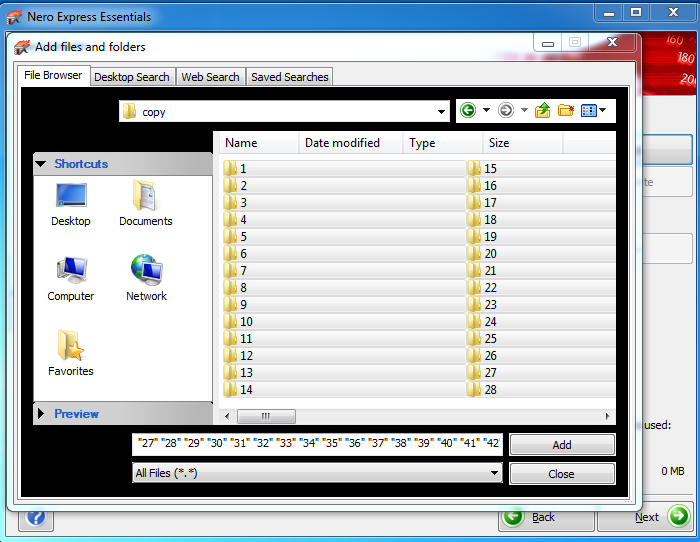Image resolution: width=700 pixels, height=542 pixels.
Task: Switch to File Browser tab
Action: click(x=53, y=75)
